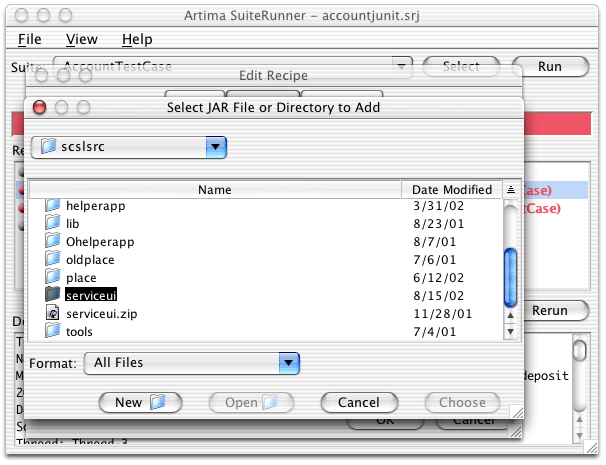This screenshot has height=465, width=606.
Task: Click the helperapp folder icon
Action: (x=53, y=205)
